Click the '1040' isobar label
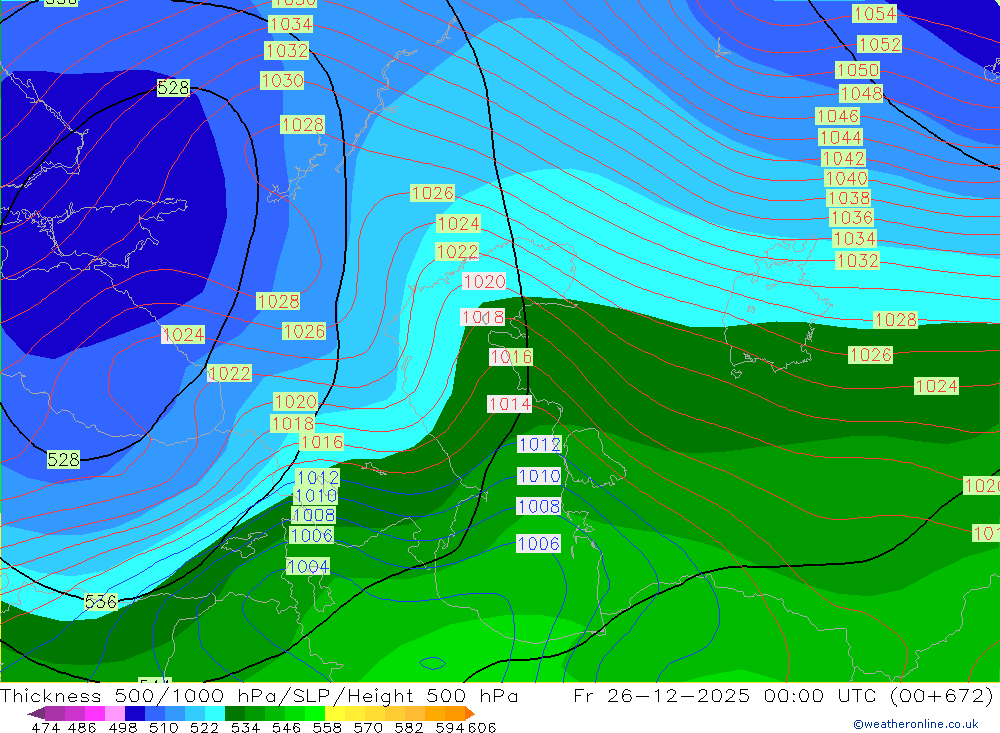 pyautogui.click(x=846, y=178)
